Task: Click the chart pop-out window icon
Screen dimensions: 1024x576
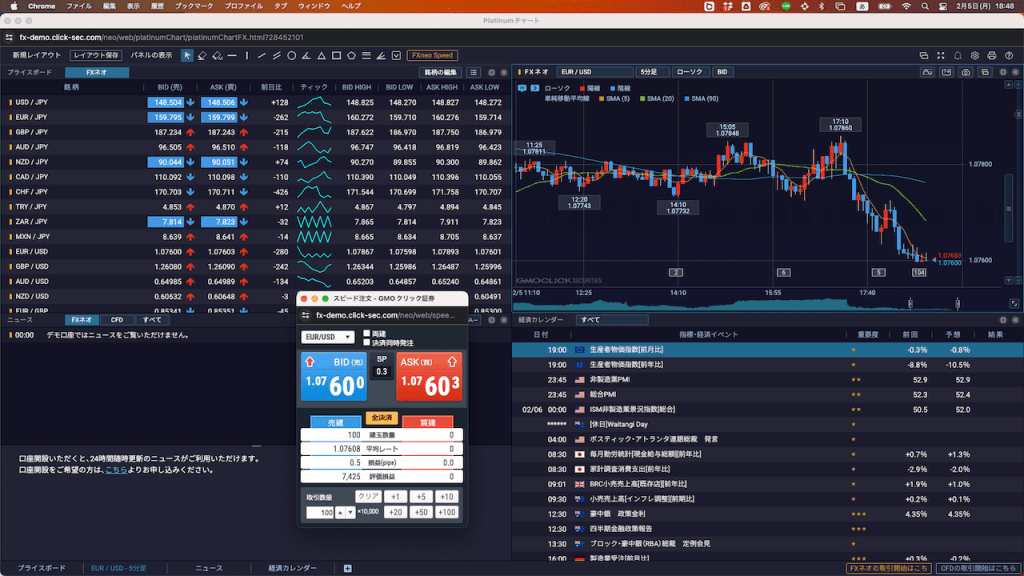Action: coord(985,72)
